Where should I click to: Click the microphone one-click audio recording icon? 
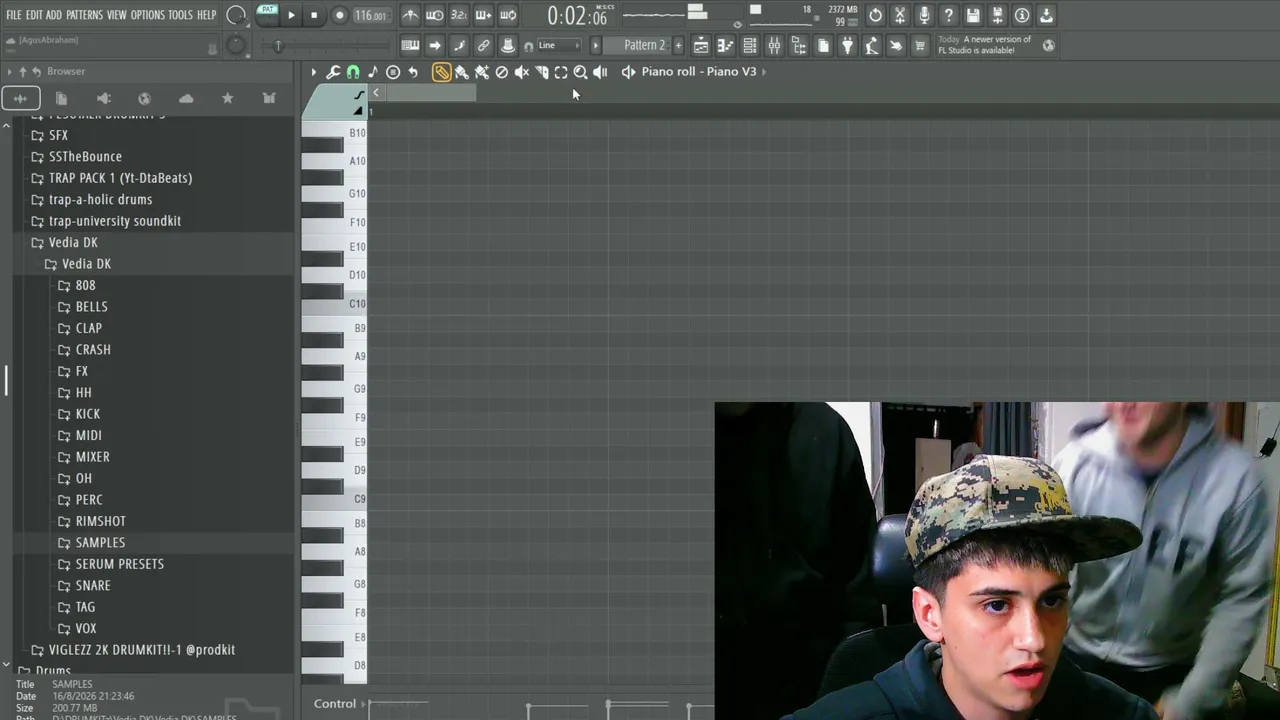pyautogui.click(x=924, y=15)
